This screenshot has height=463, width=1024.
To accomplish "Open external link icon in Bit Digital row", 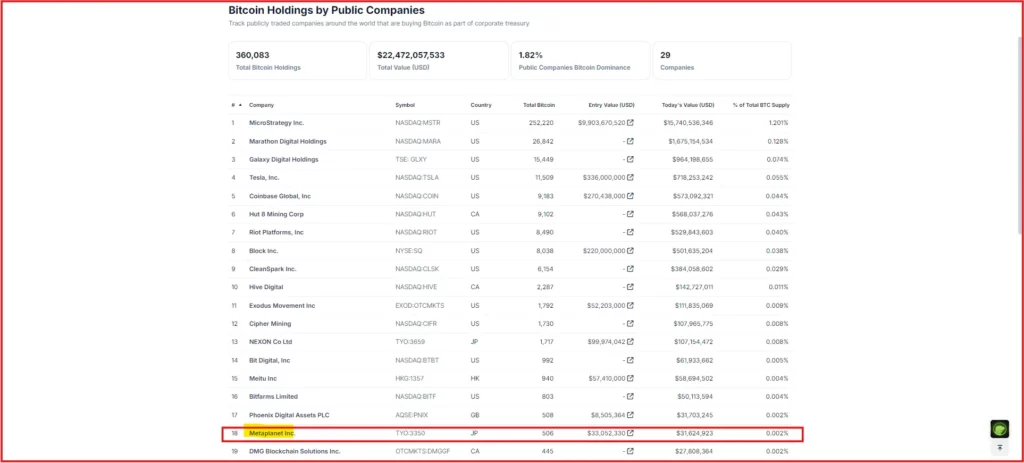I will click(630, 360).
